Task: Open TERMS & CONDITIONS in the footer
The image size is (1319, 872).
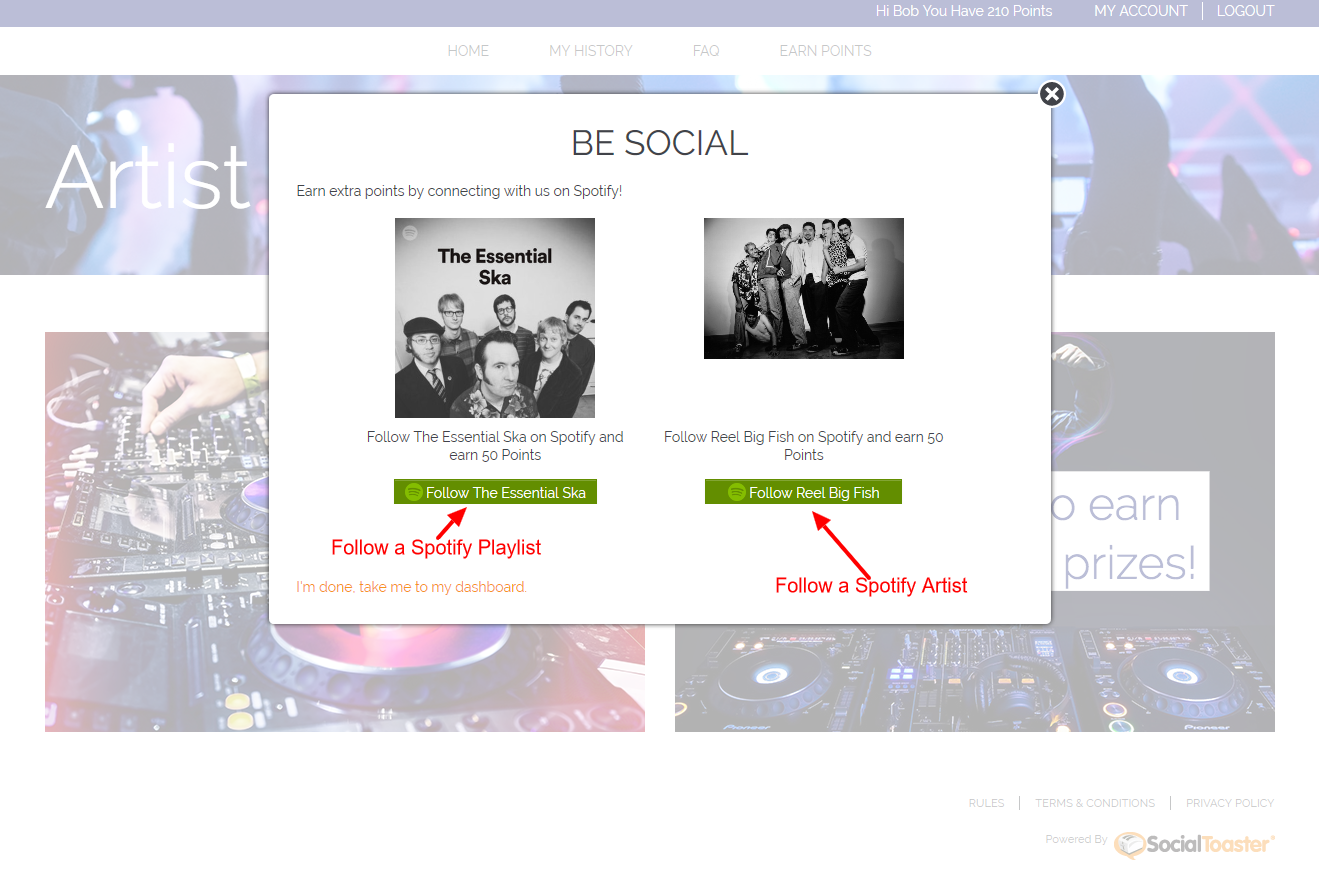Action: (1095, 803)
